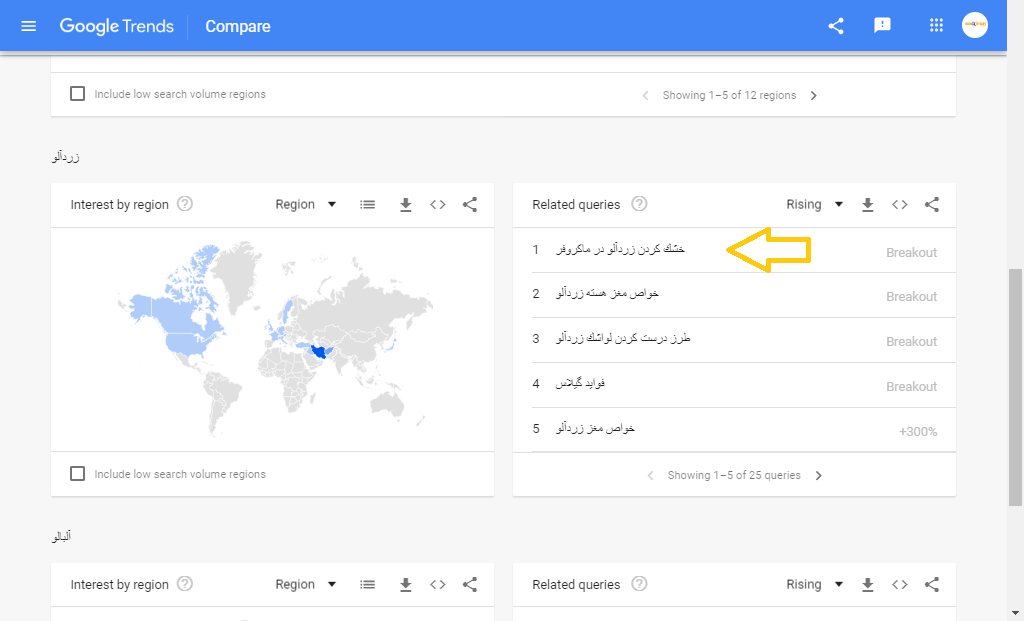This screenshot has width=1024, height=621.
Task: Open the fifth query with +300%
Action: [596, 429]
